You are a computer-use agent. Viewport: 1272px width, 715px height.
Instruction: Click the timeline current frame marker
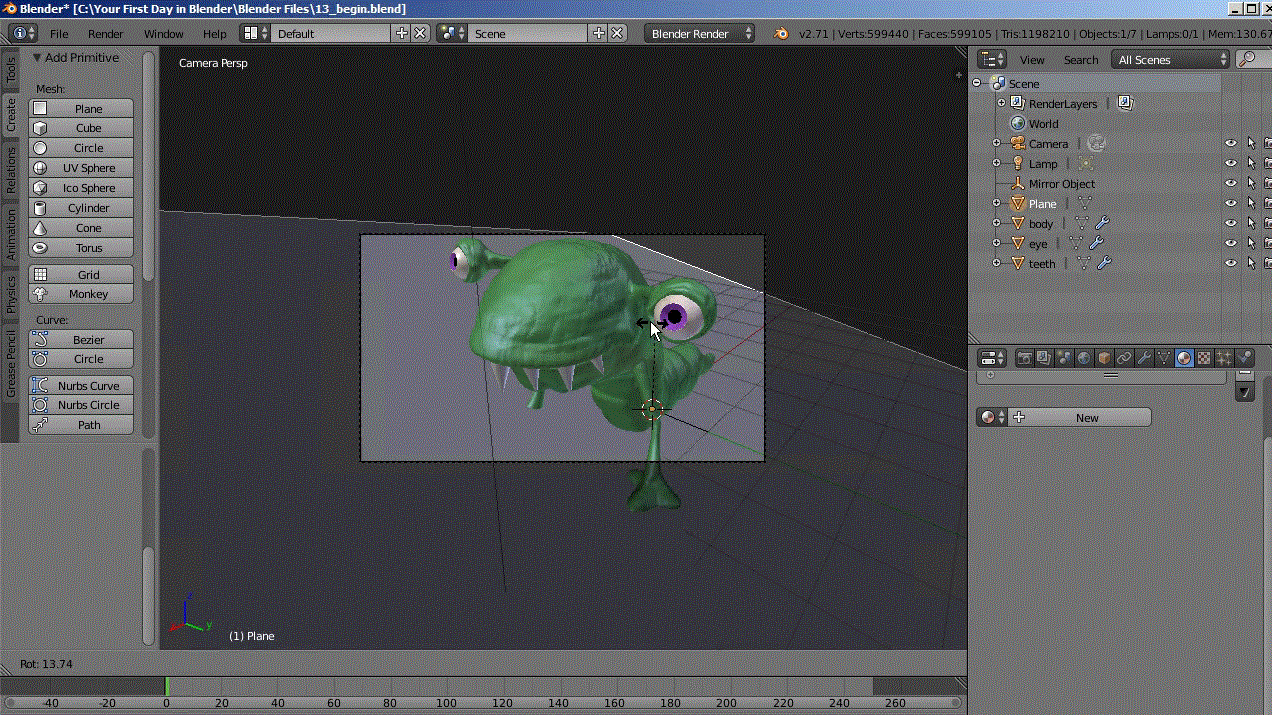[x=166, y=686]
